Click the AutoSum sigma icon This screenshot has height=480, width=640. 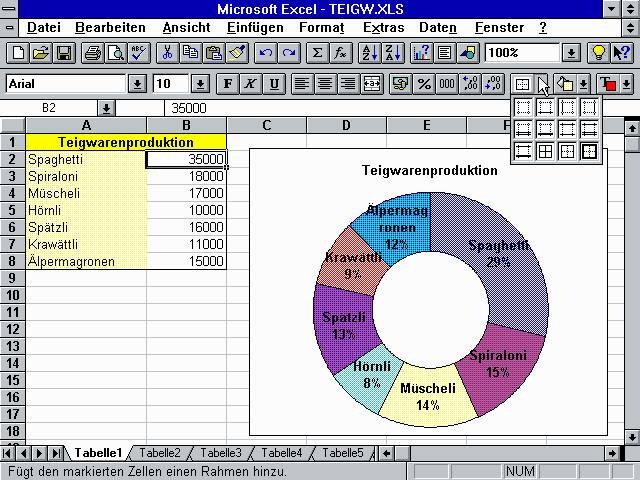[x=318, y=53]
